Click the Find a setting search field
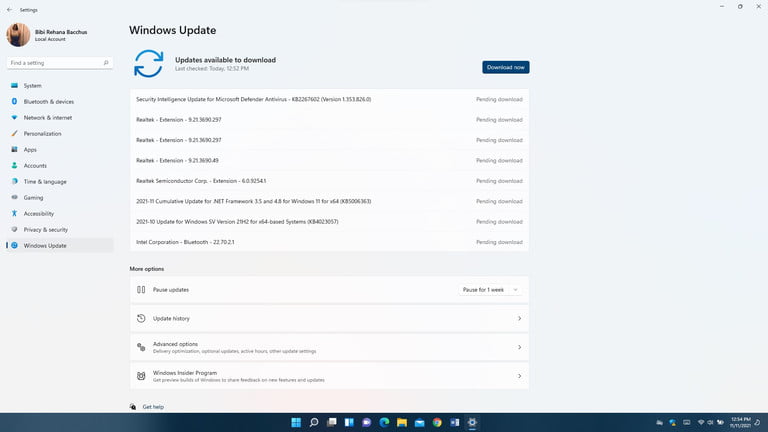Screen dimensions: 768x432 (60, 63)
